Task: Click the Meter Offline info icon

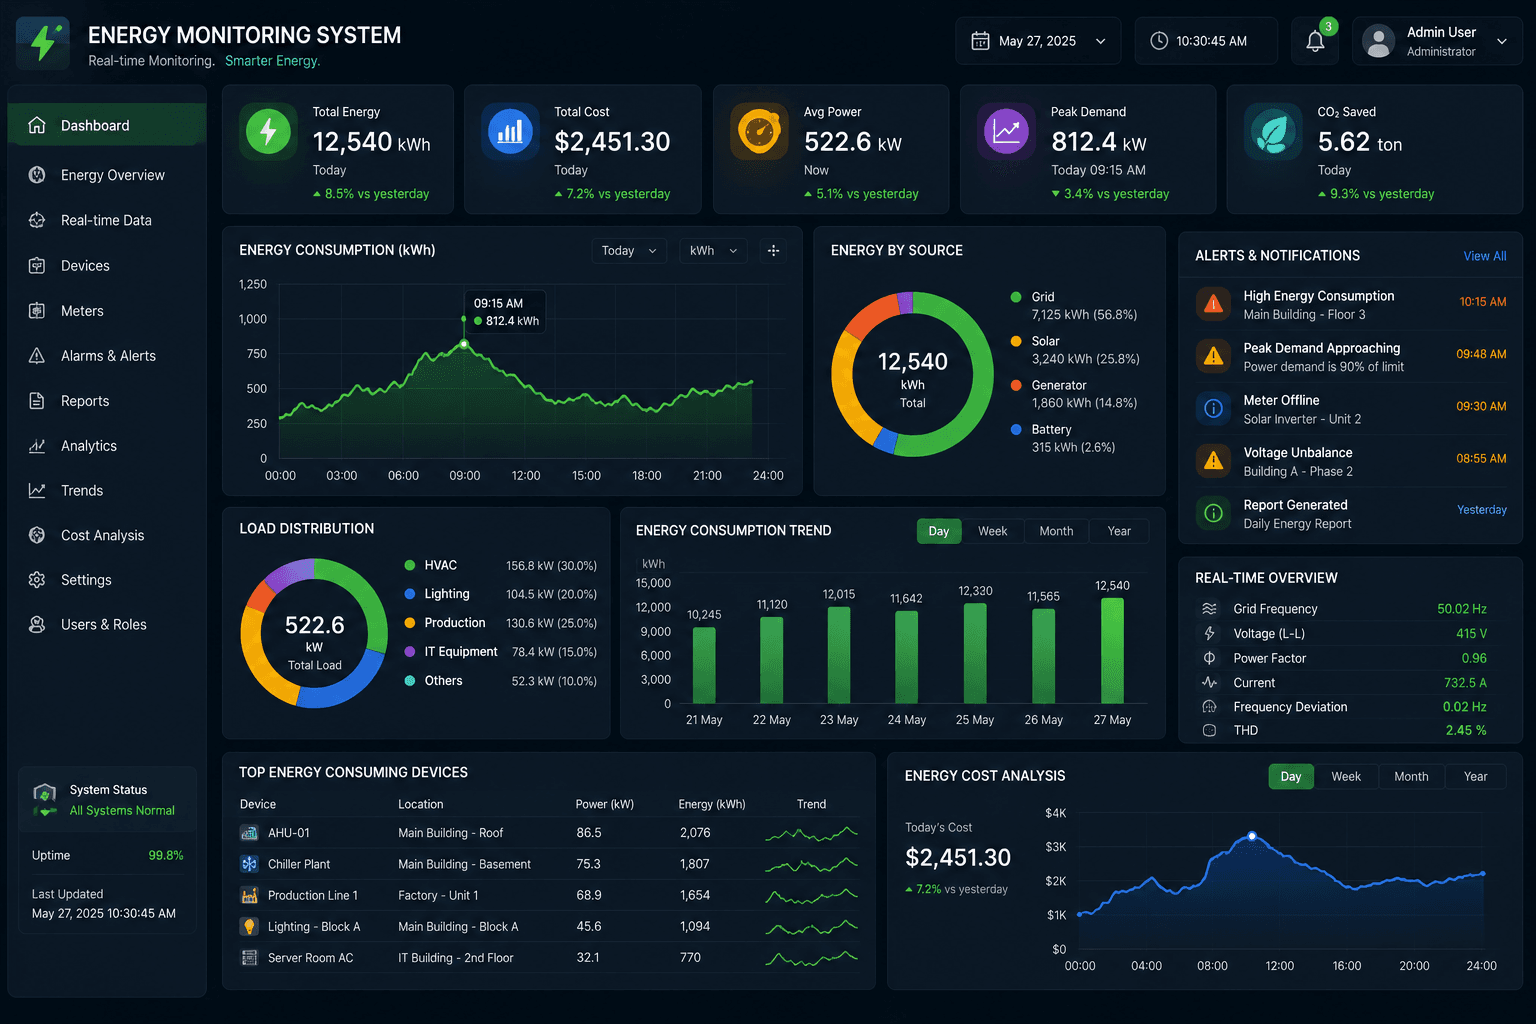Action: (x=1213, y=408)
